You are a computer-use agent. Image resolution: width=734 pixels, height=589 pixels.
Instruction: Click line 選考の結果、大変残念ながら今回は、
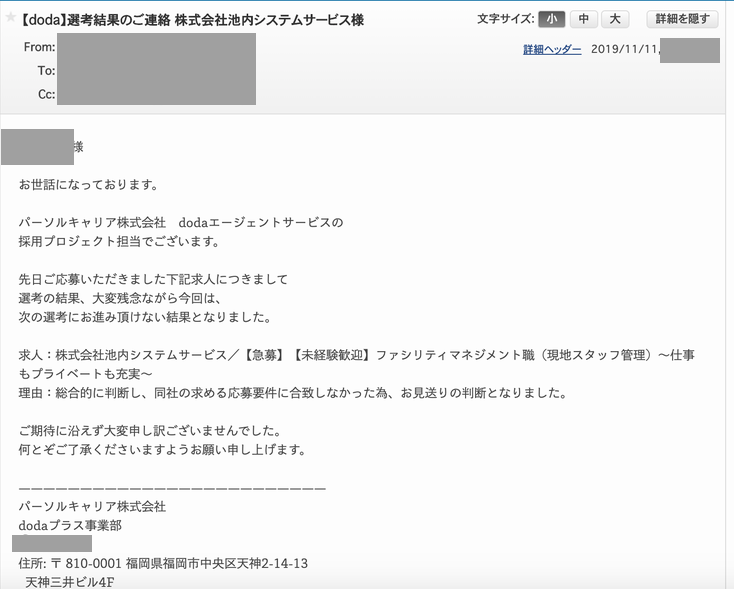(x=121, y=298)
